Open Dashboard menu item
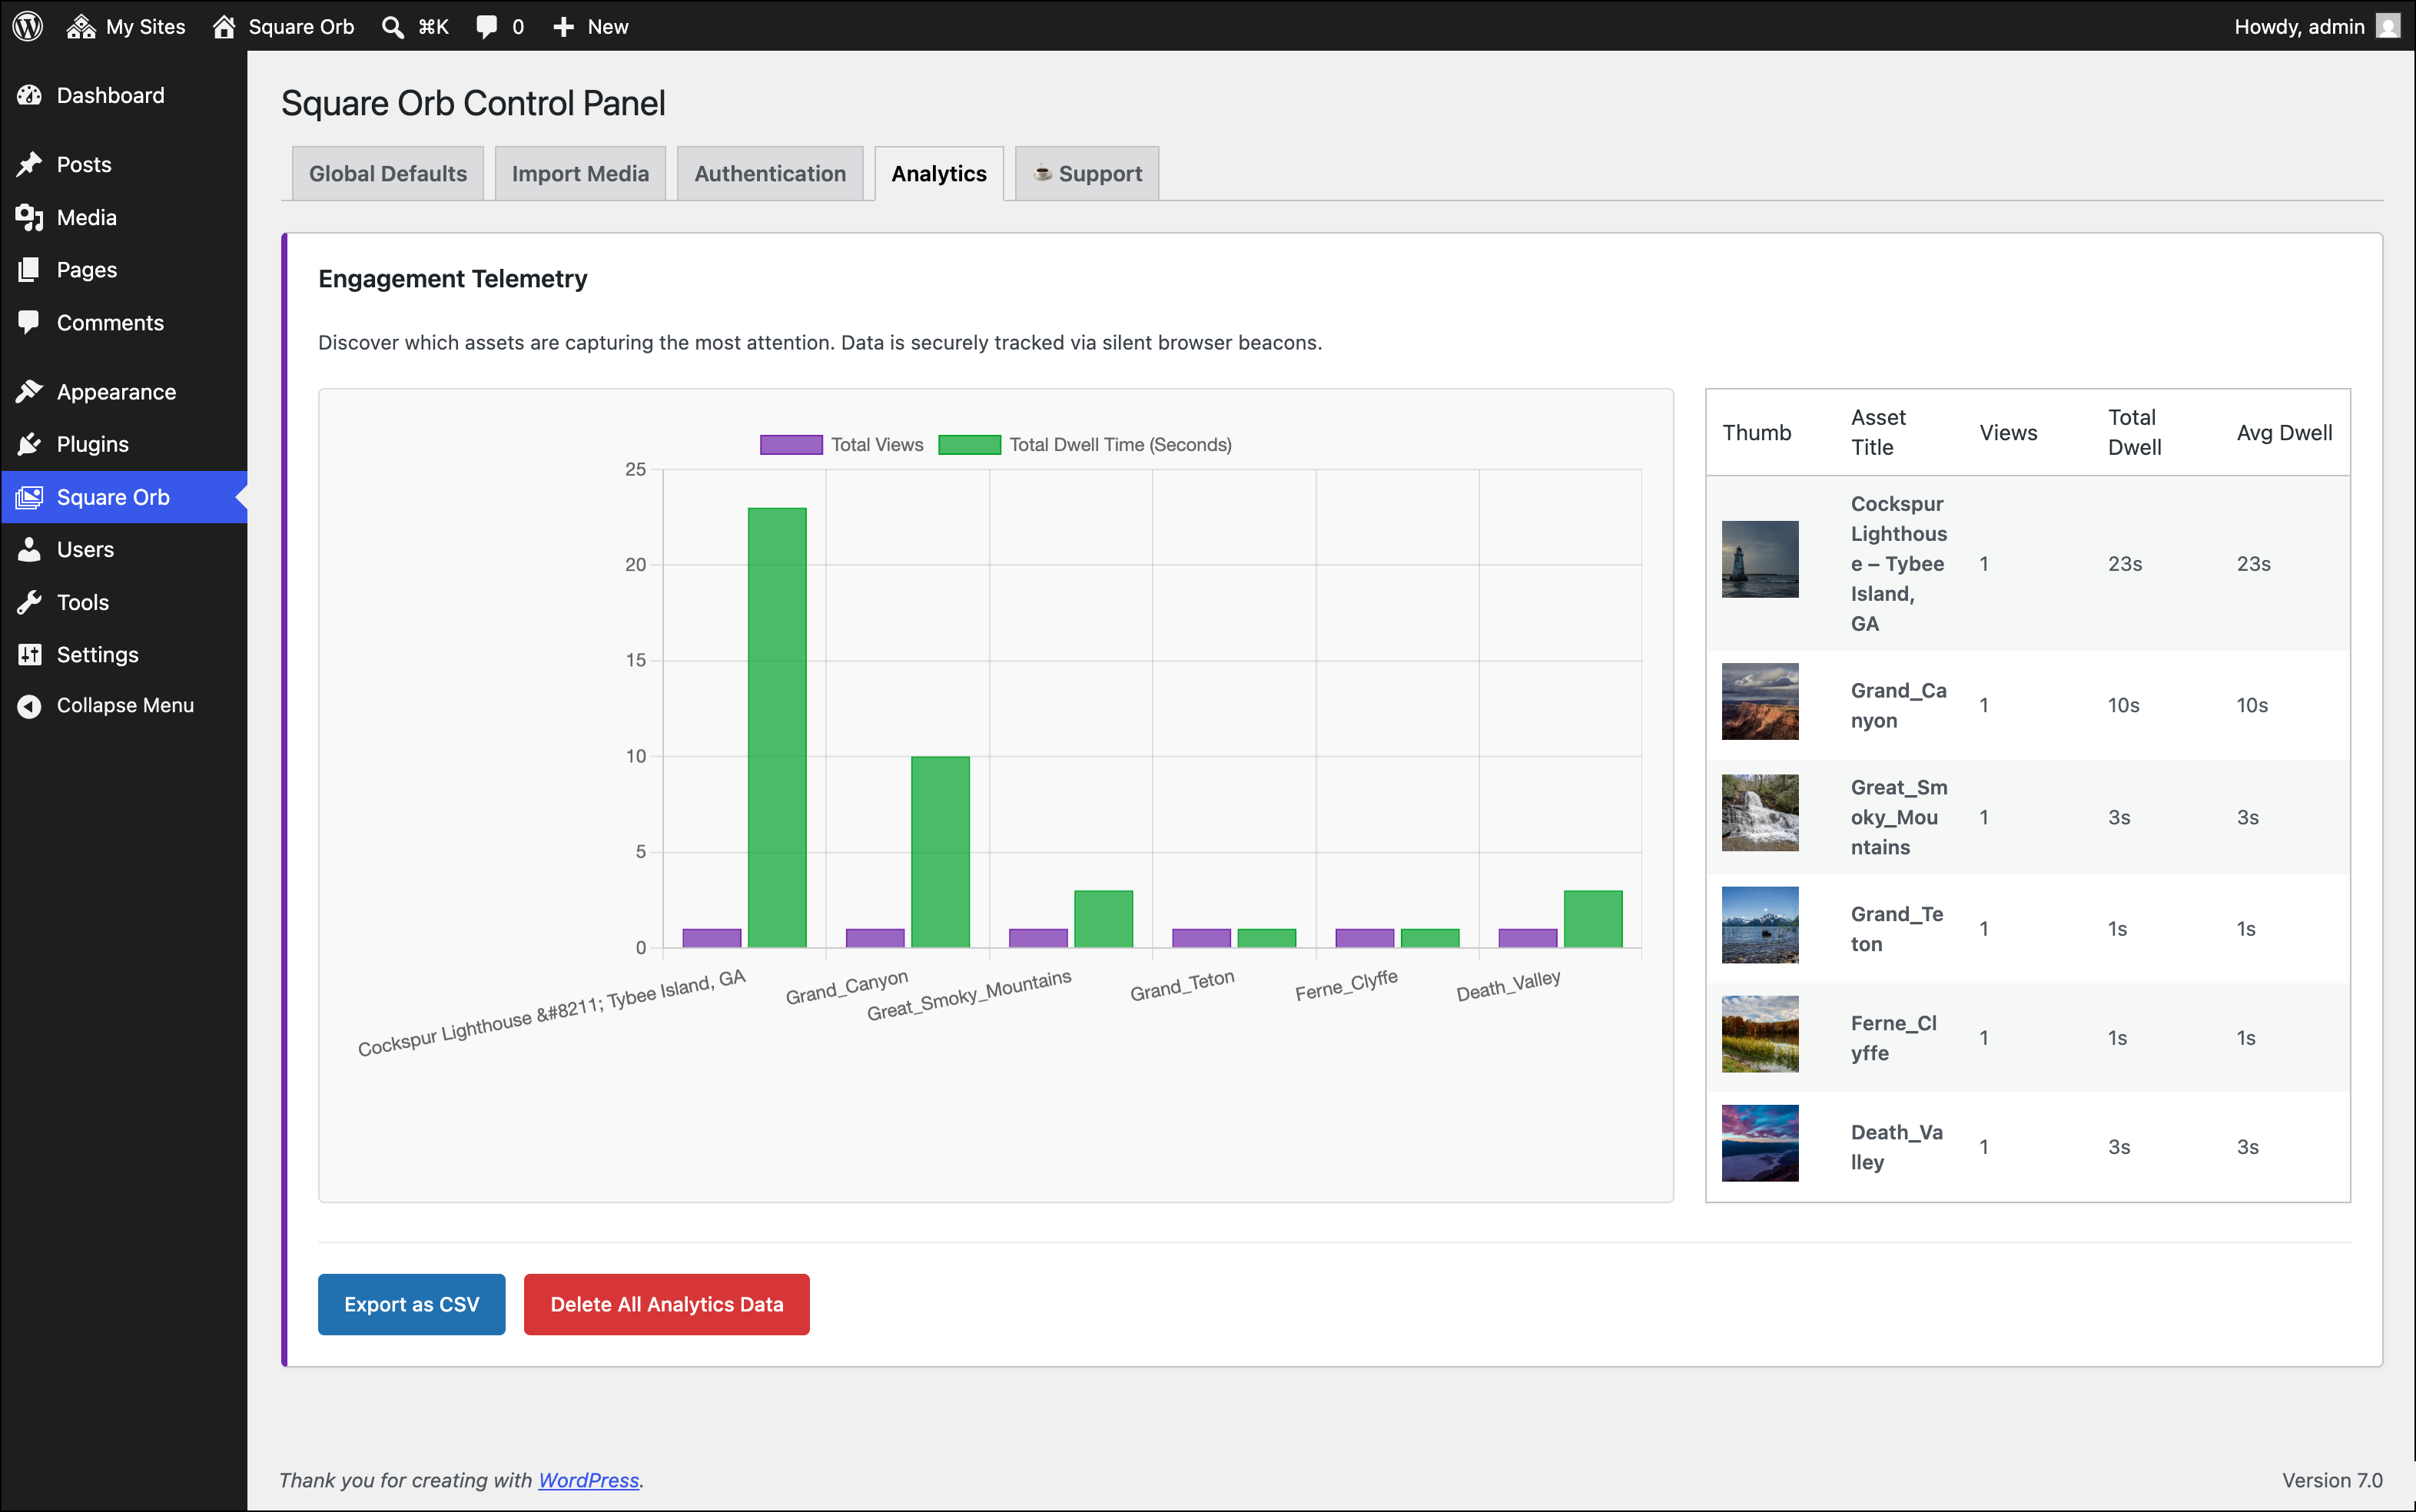This screenshot has width=2416, height=1512. (124, 95)
